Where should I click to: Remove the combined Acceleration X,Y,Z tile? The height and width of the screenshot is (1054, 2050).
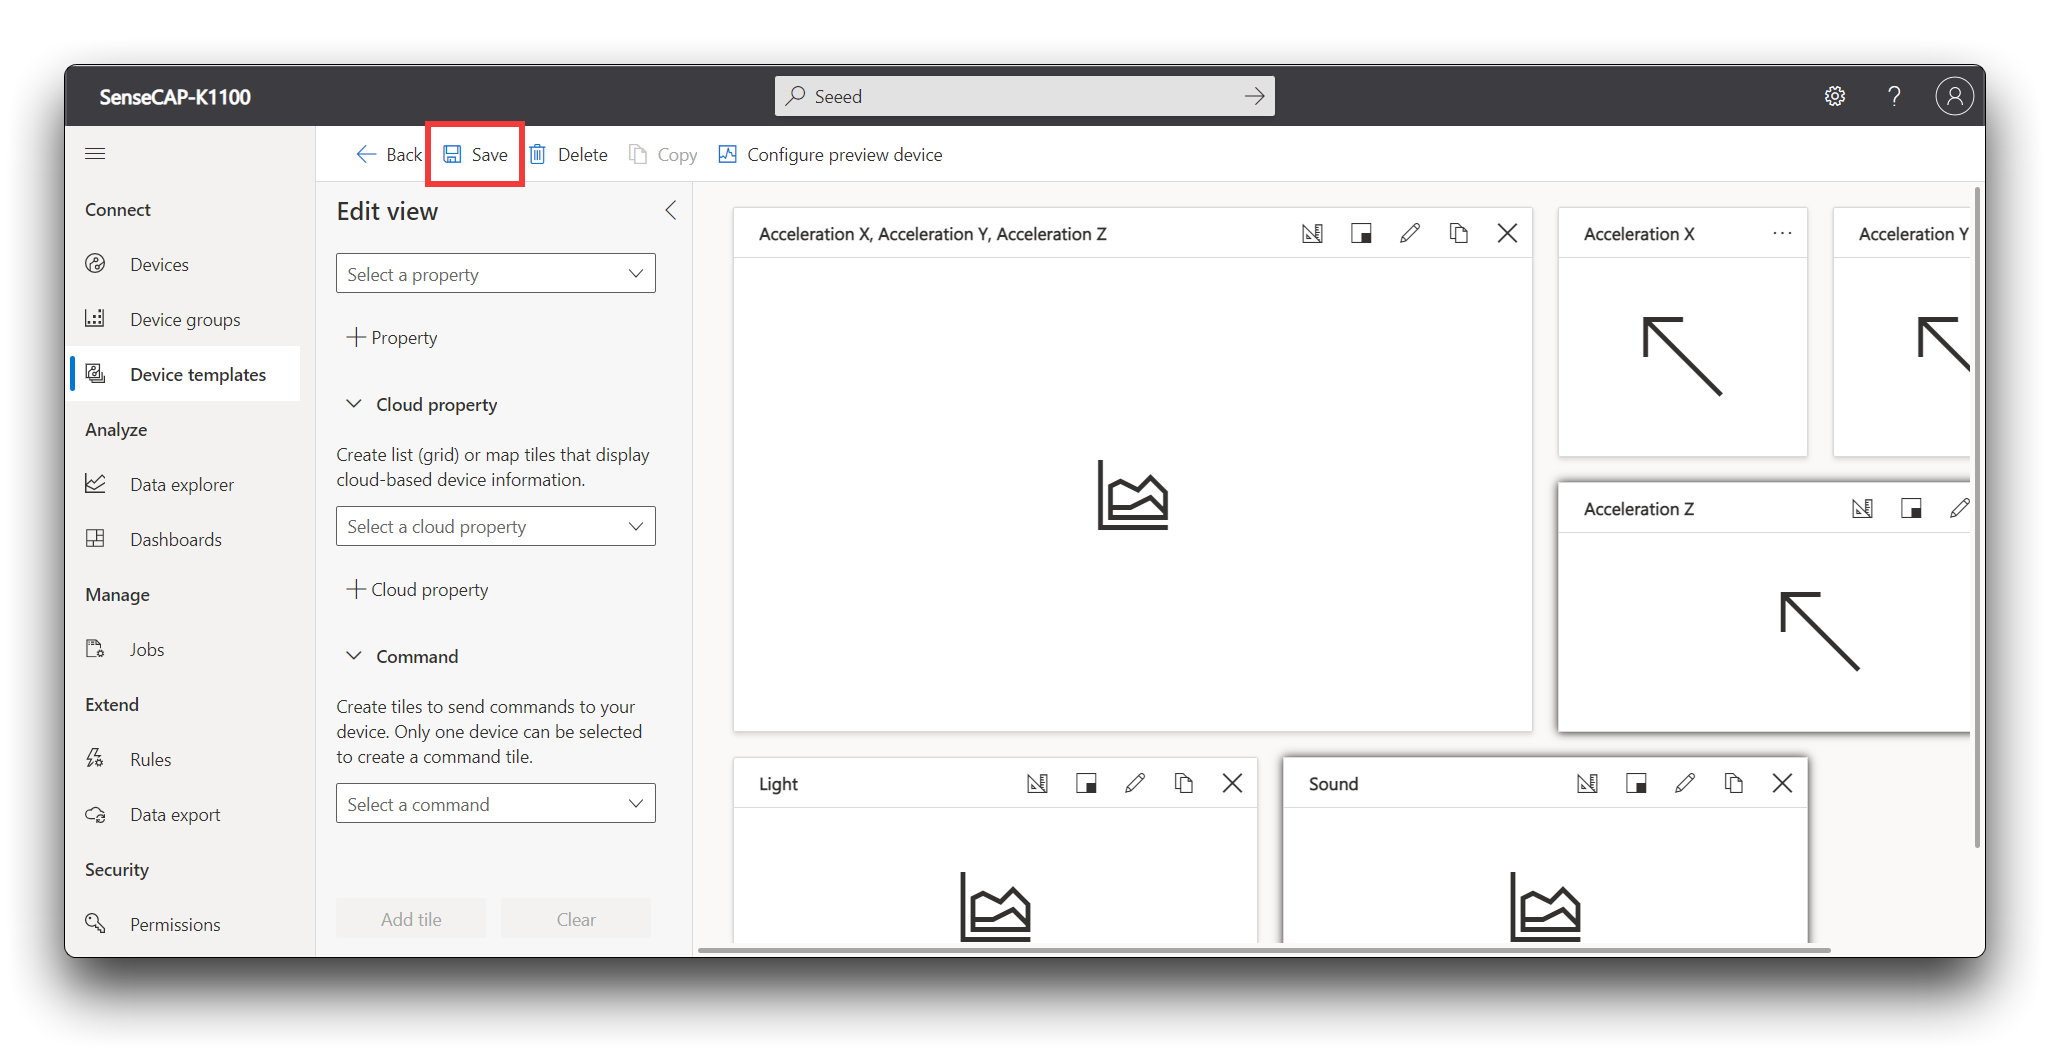[1507, 233]
